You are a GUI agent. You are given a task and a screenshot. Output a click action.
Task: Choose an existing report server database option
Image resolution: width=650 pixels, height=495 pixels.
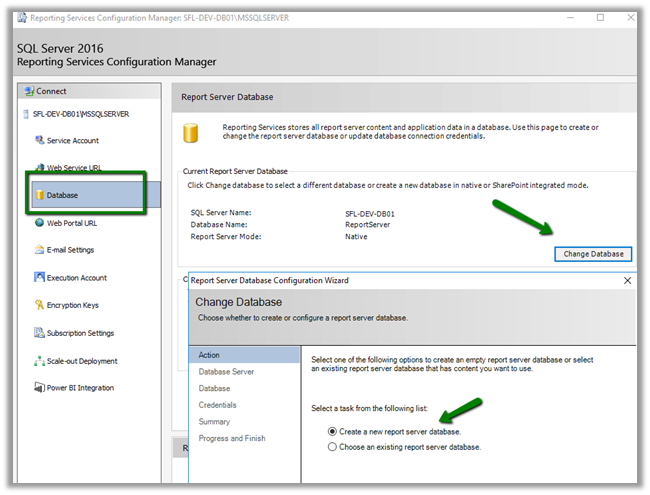[x=333, y=447]
